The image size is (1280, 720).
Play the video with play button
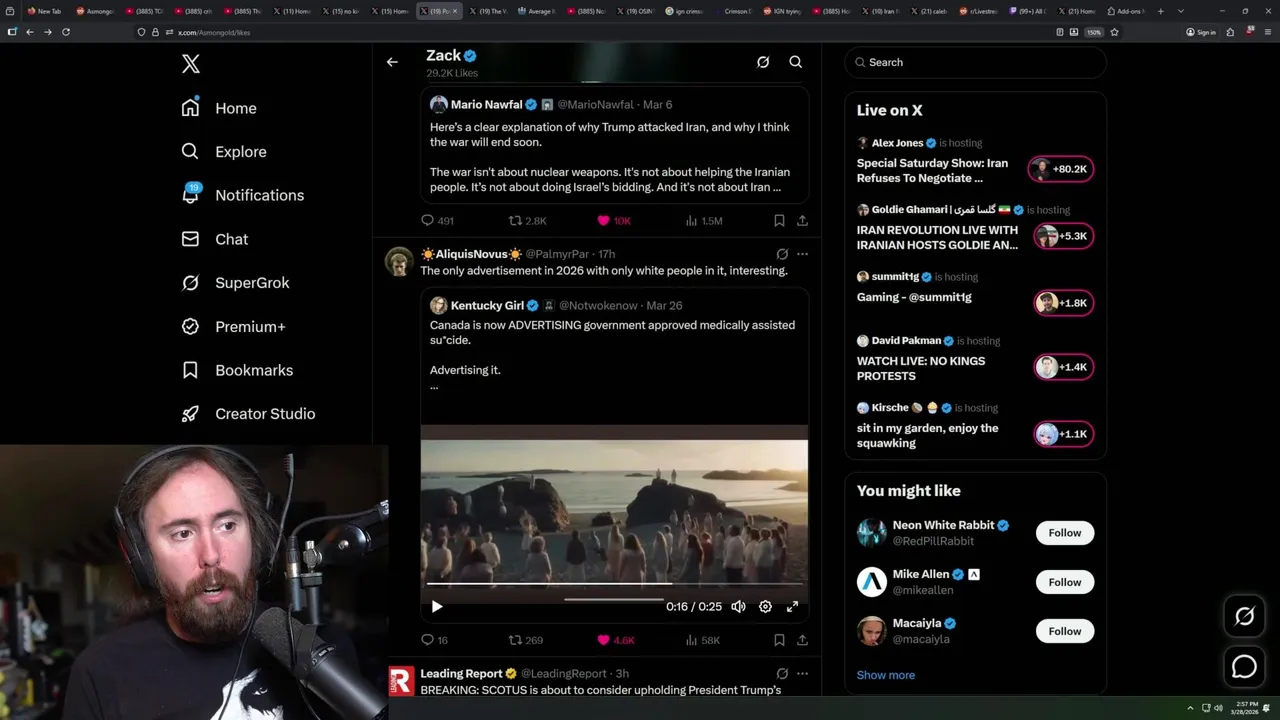point(437,606)
